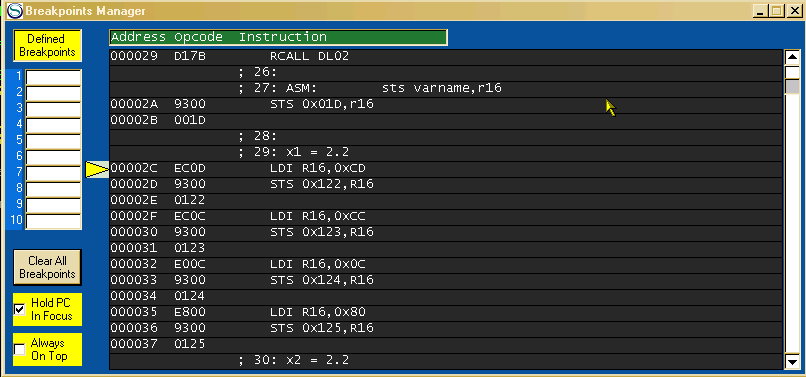The height and width of the screenshot is (377, 806).
Task: Select line 000033 STS 0x124,R16
Action: pyautogui.click(x=446, y=280)
